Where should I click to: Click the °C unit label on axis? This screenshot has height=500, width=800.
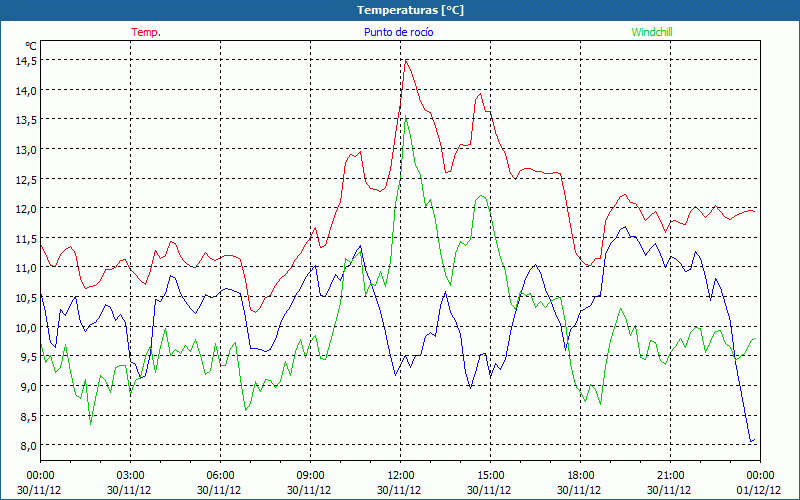click(31, 46)
